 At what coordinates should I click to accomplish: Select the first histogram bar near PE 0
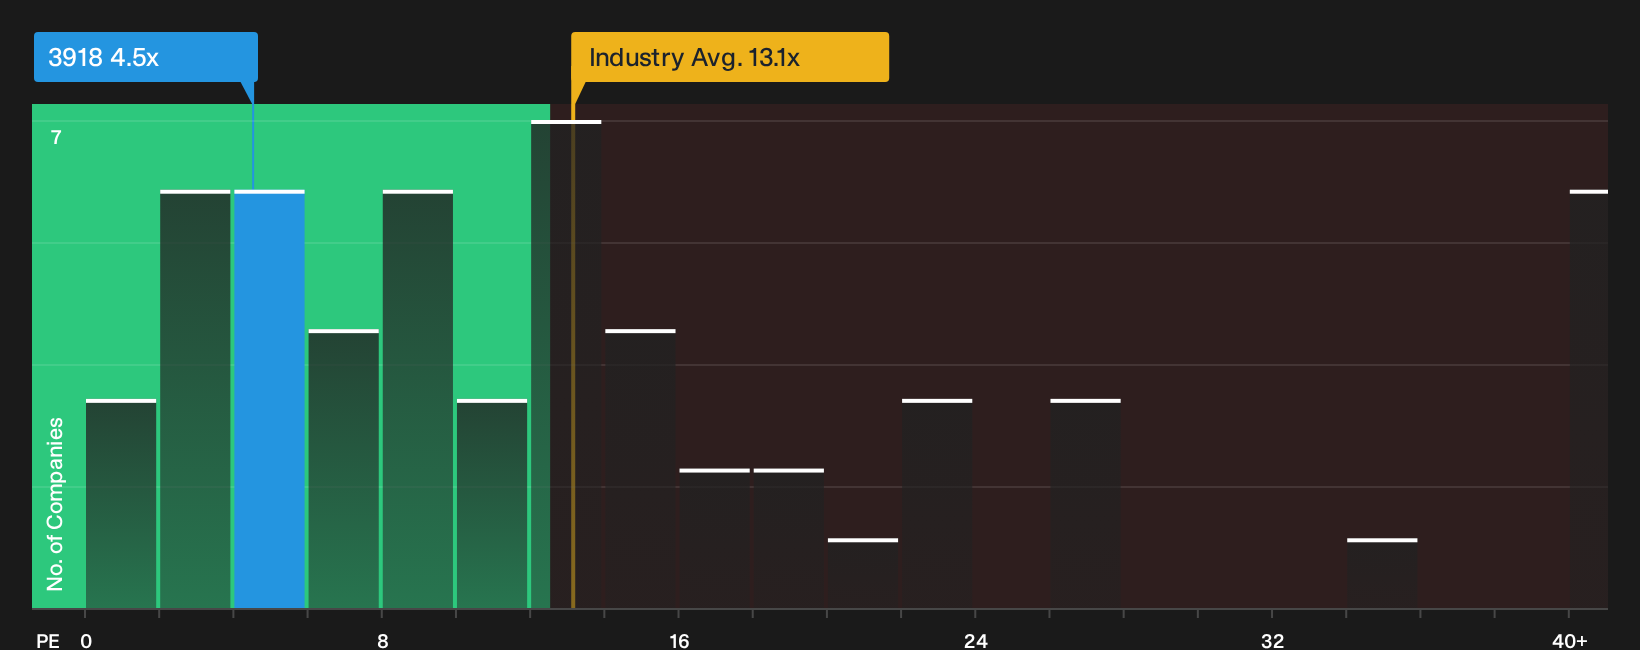(x=121, y=504)
